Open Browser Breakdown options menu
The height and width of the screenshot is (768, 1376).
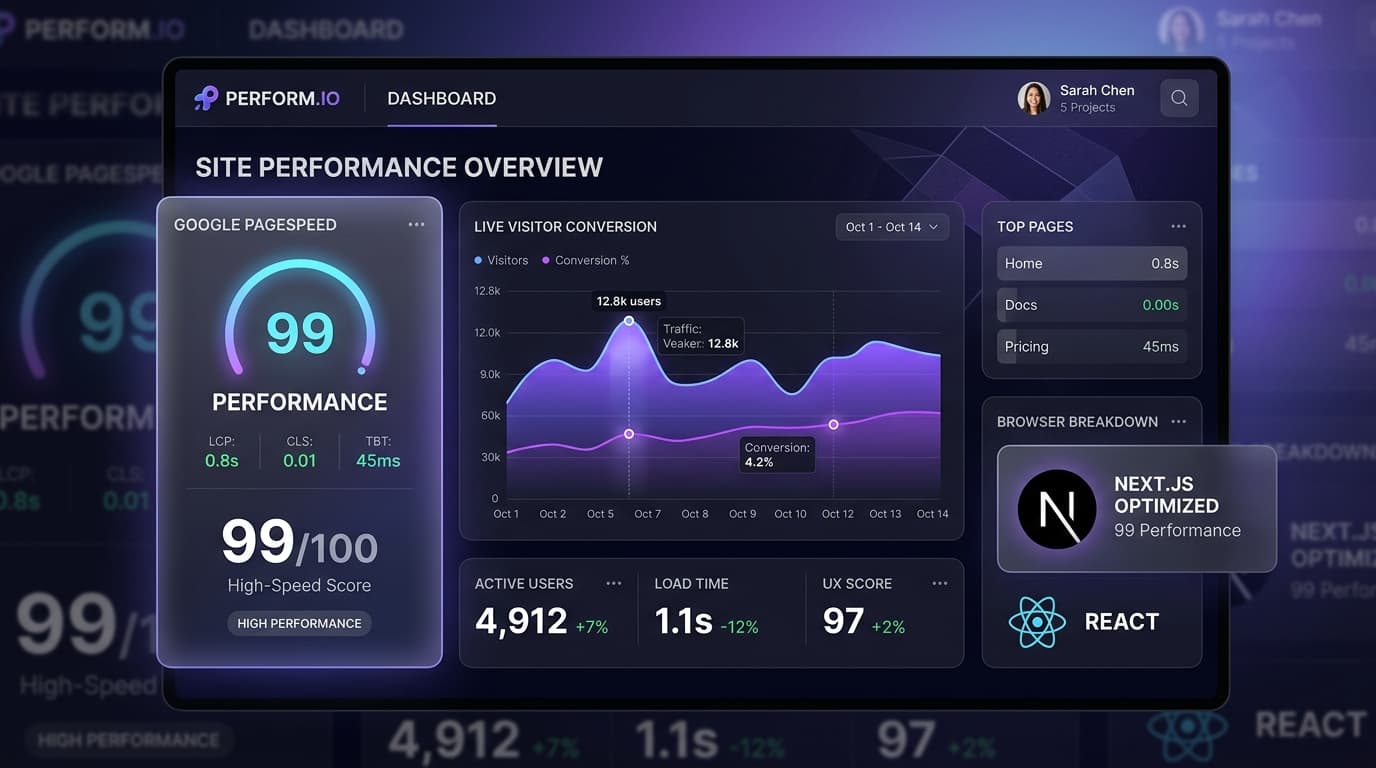click(x=1178, y=422)
